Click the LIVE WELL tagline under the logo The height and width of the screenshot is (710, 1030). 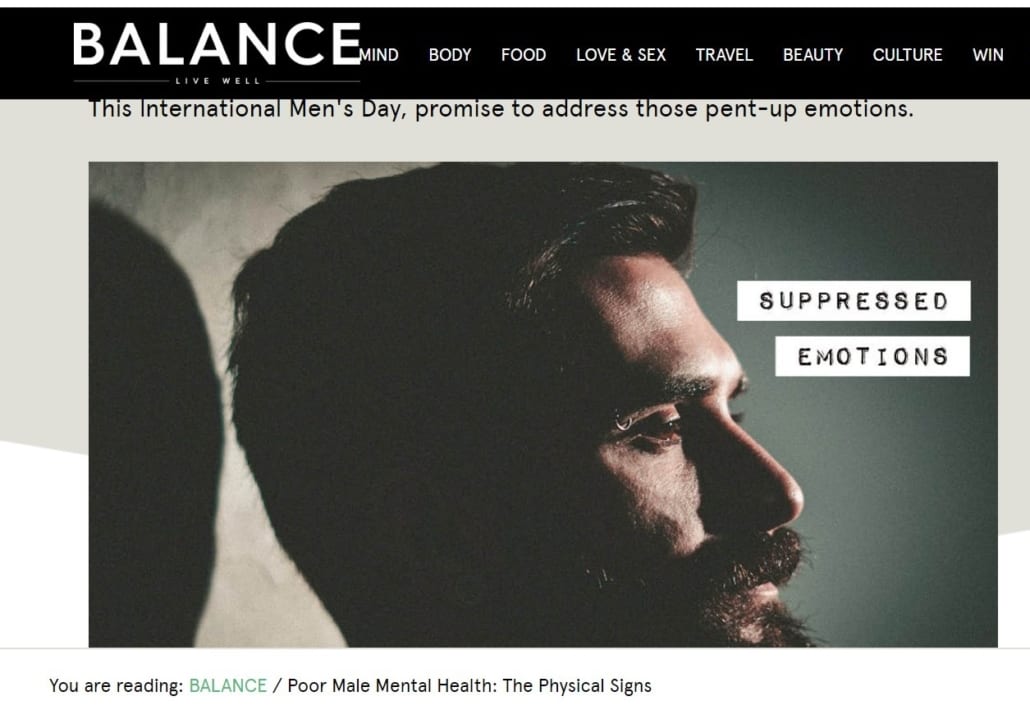click(x=217, y=81)
